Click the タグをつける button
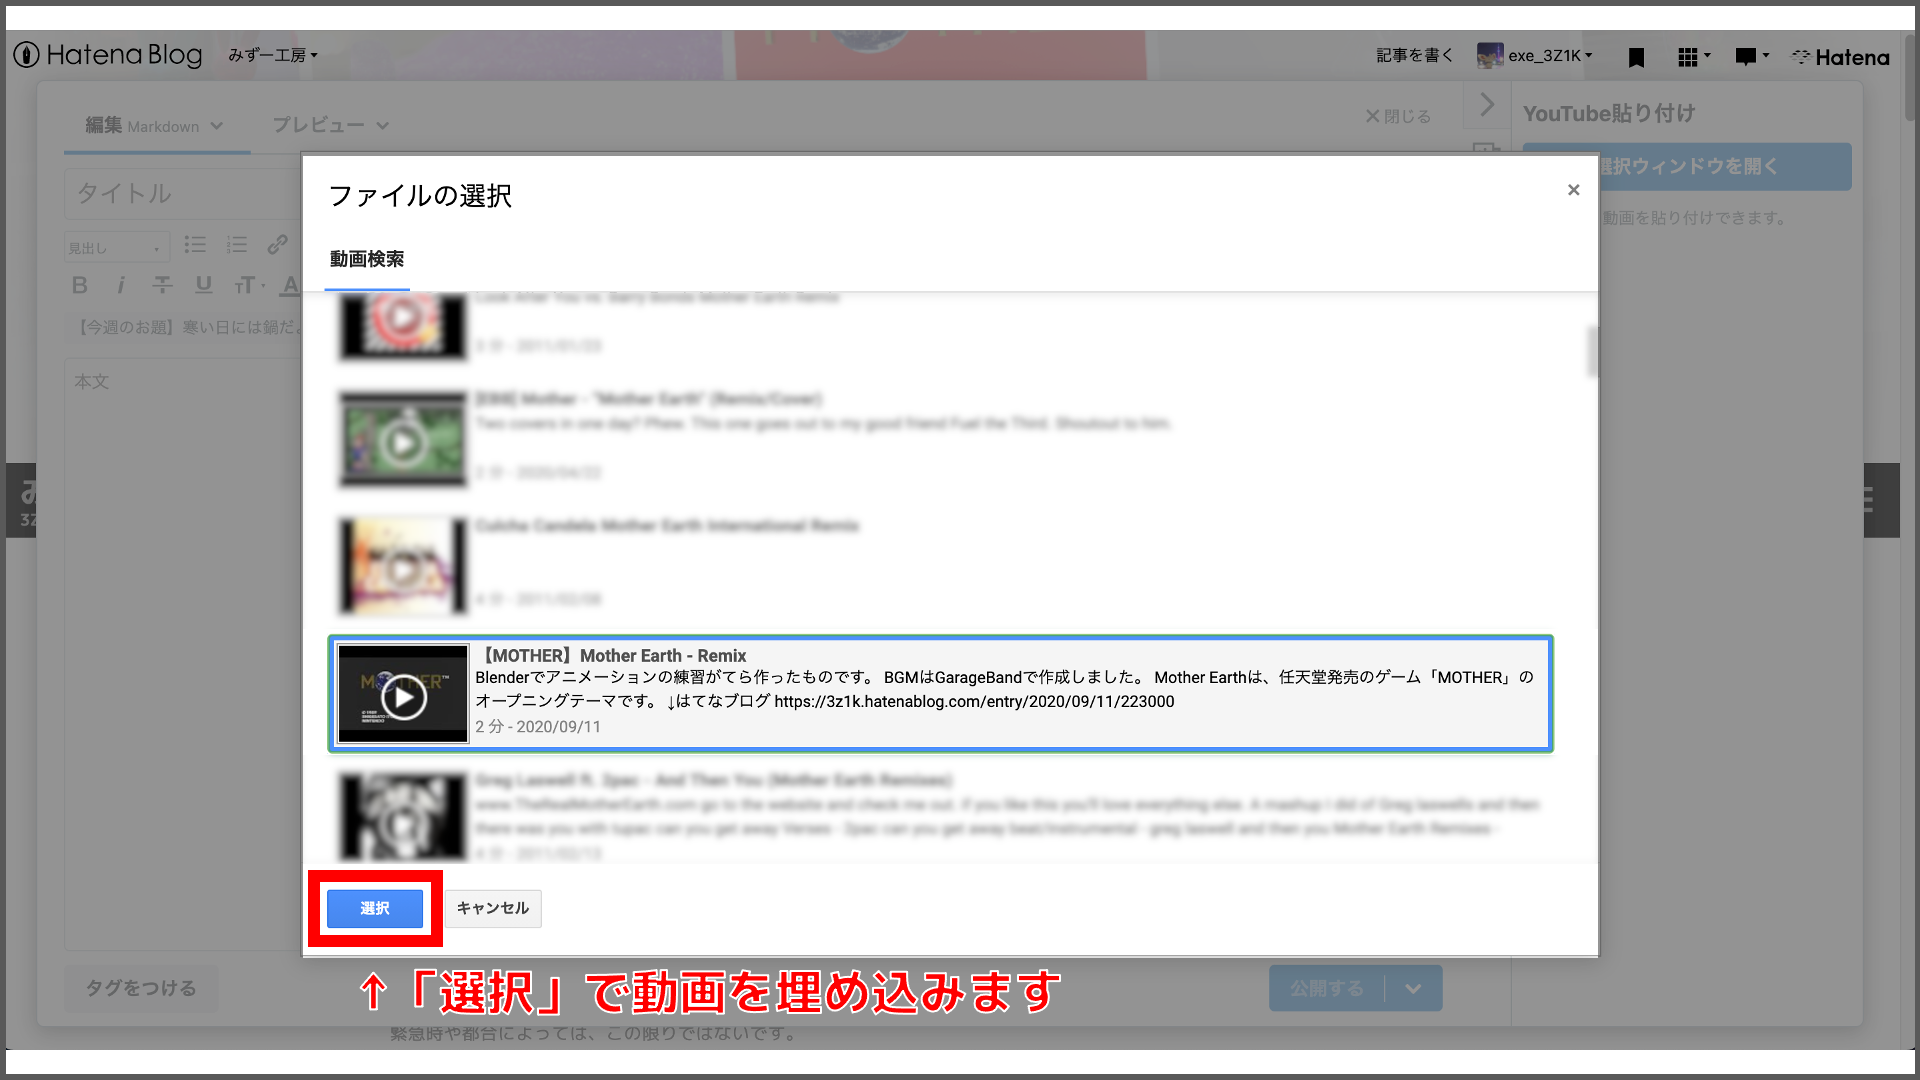The image size is (1920, 1080). pyautogui.click(x=141, y=988)
